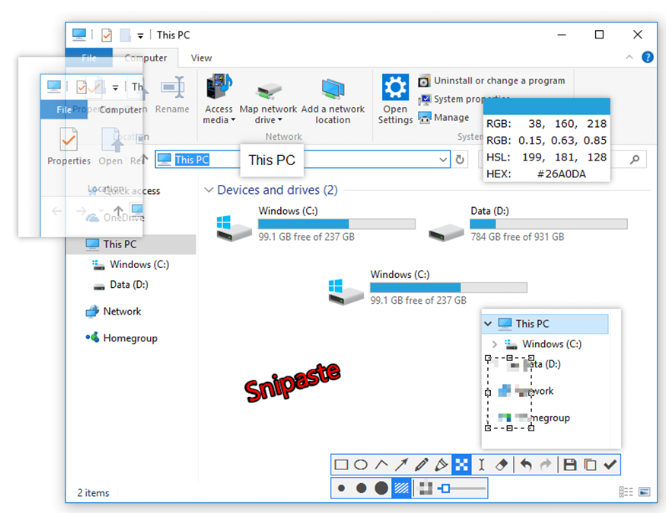Select the marker highlighter tool

click(x=441, y=465)
